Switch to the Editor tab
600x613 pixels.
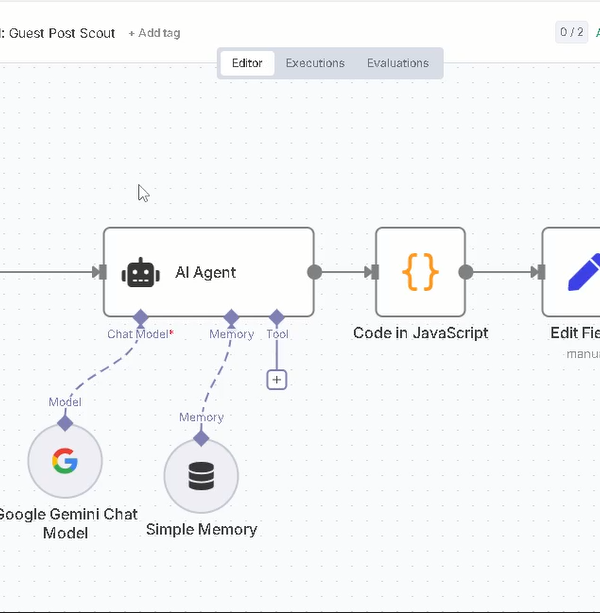(247, 63)
